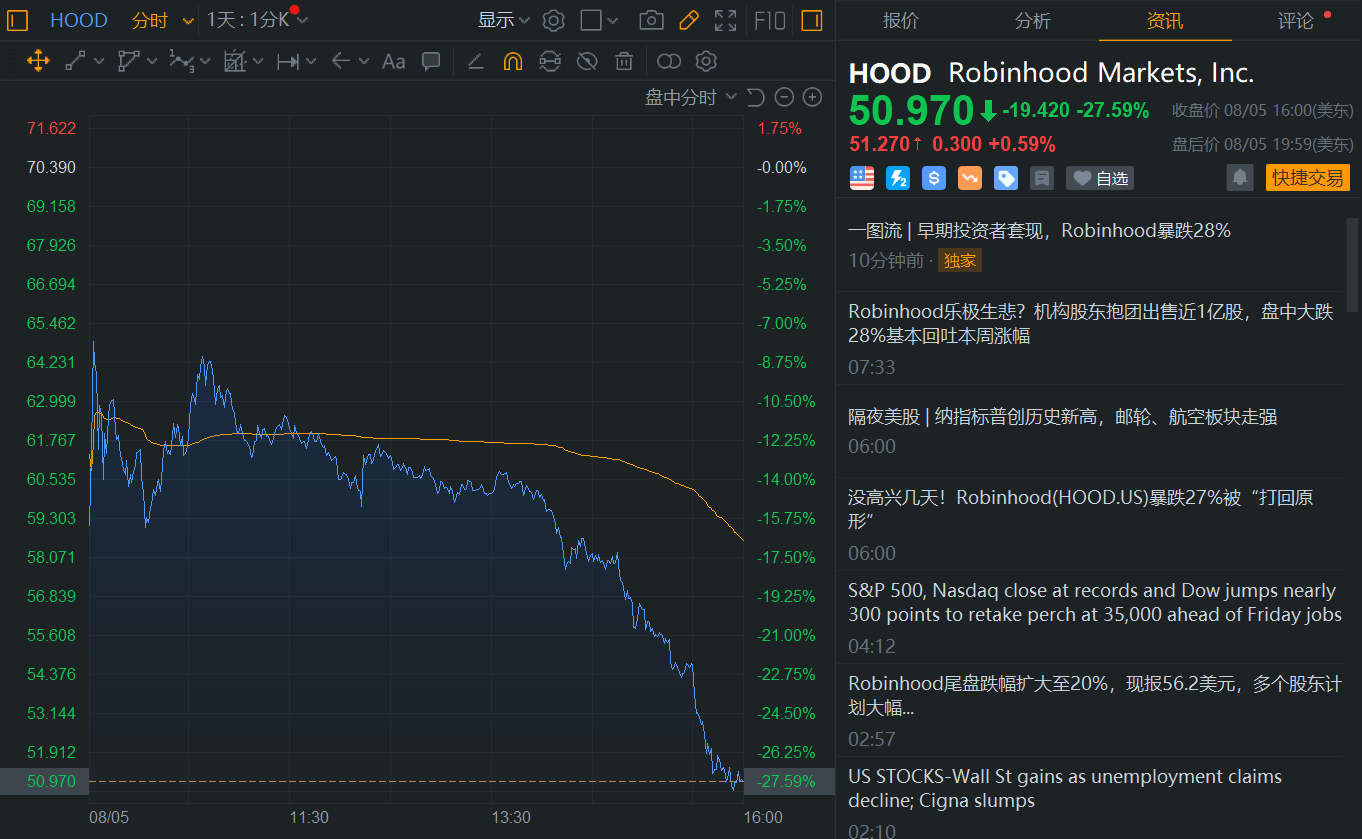Set a price alert with bell icon

(x=1240, y=178)
